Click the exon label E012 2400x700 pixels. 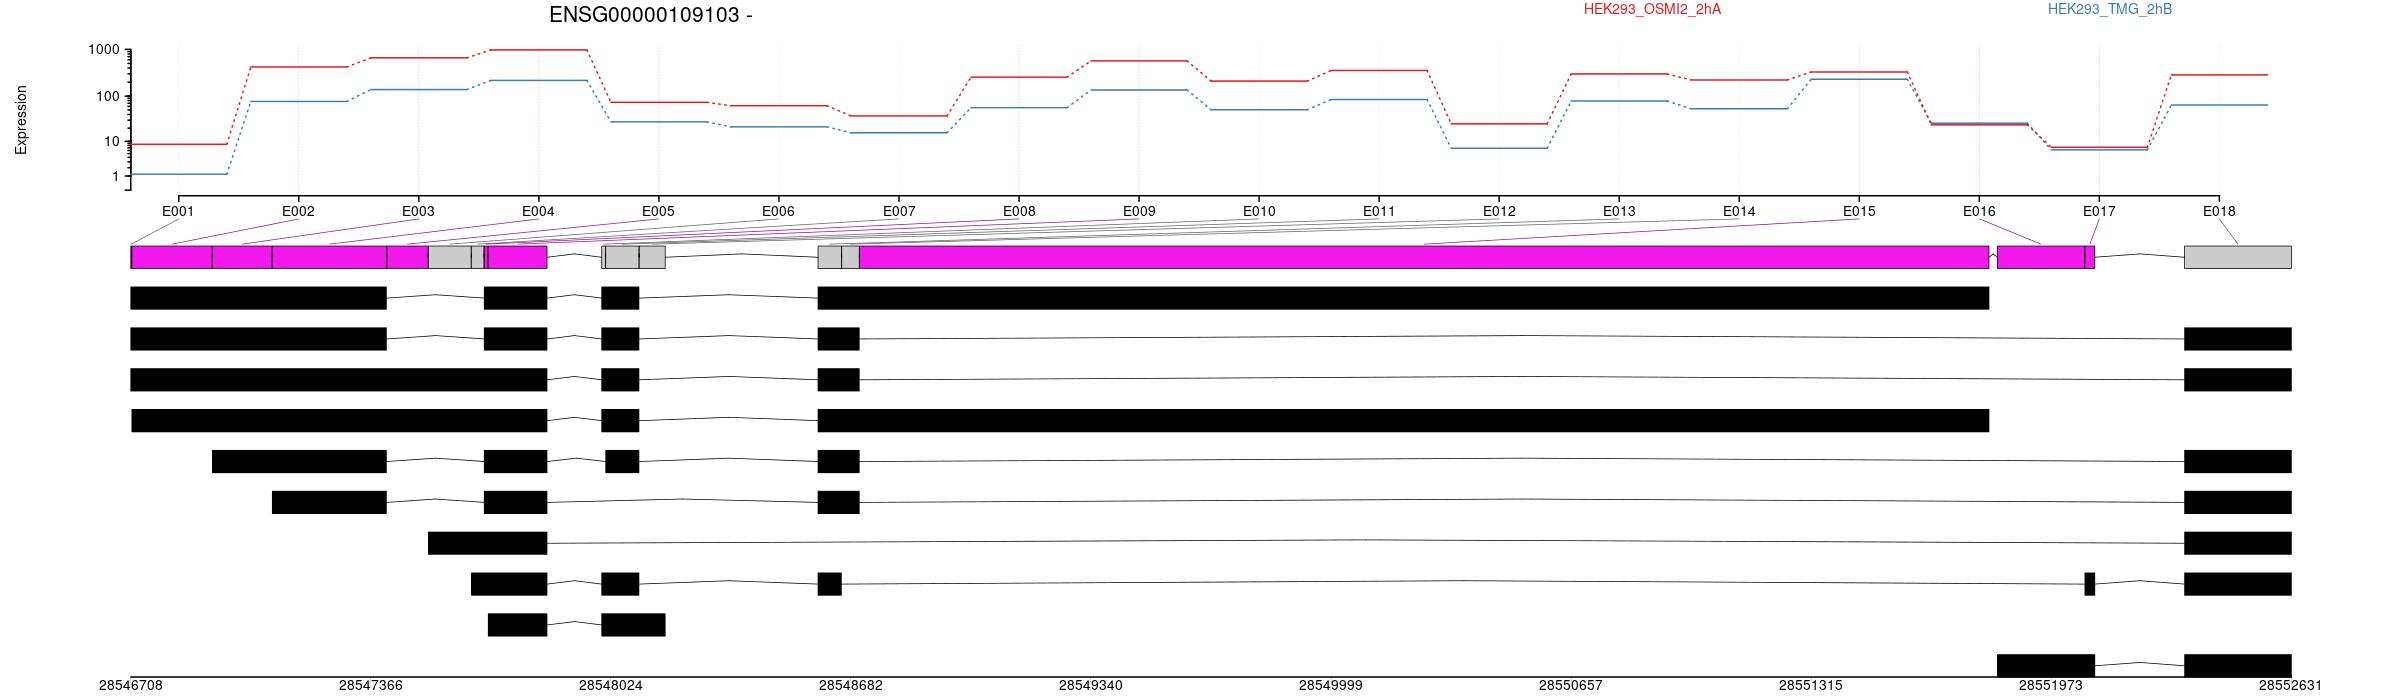tap(1499, 211)
